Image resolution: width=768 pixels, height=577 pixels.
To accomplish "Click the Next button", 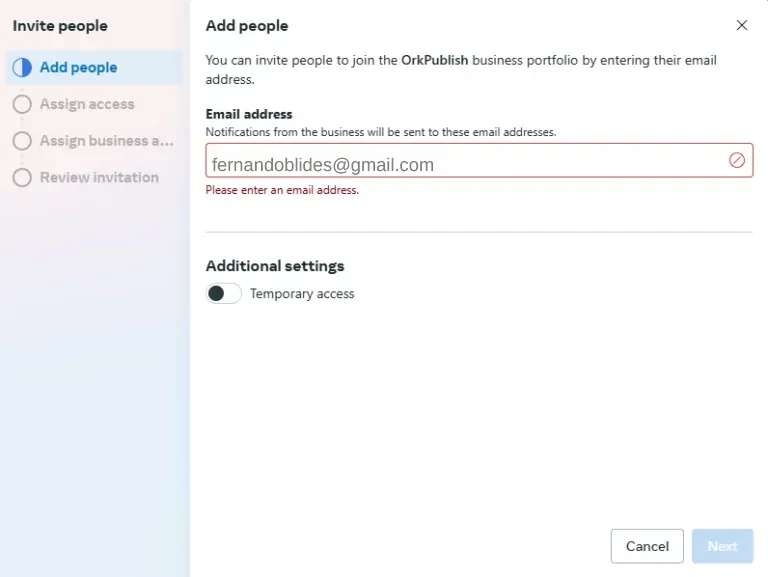I will (x=722, y=546).
